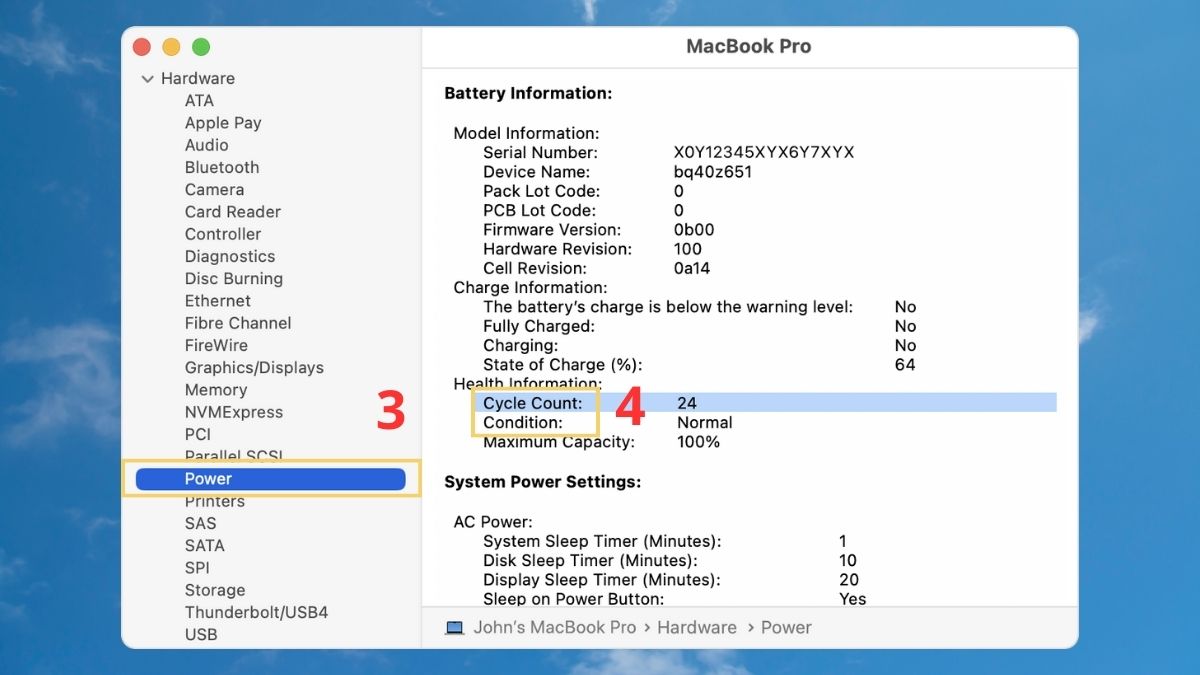Open the Memory section
Screen dimensions: 1200x675
[x=216, y=389]
